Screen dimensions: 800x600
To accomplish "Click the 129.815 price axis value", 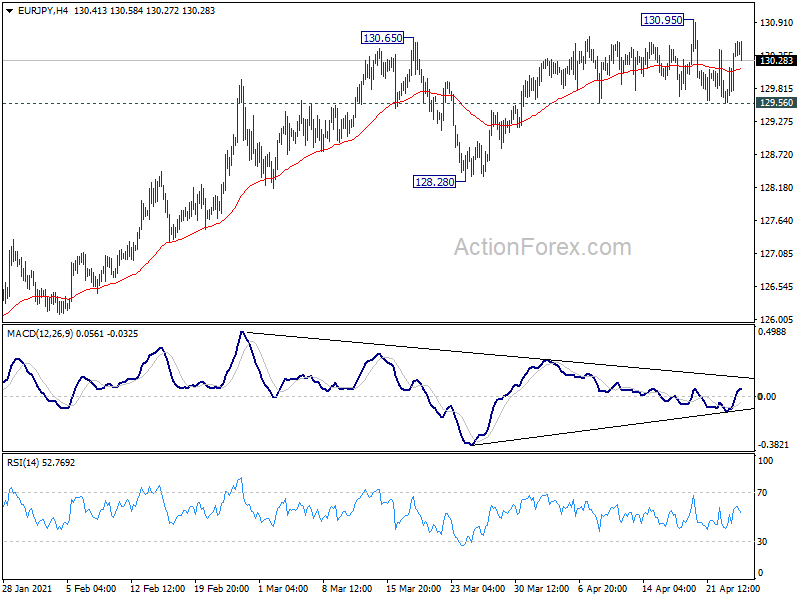I will 776,88.
